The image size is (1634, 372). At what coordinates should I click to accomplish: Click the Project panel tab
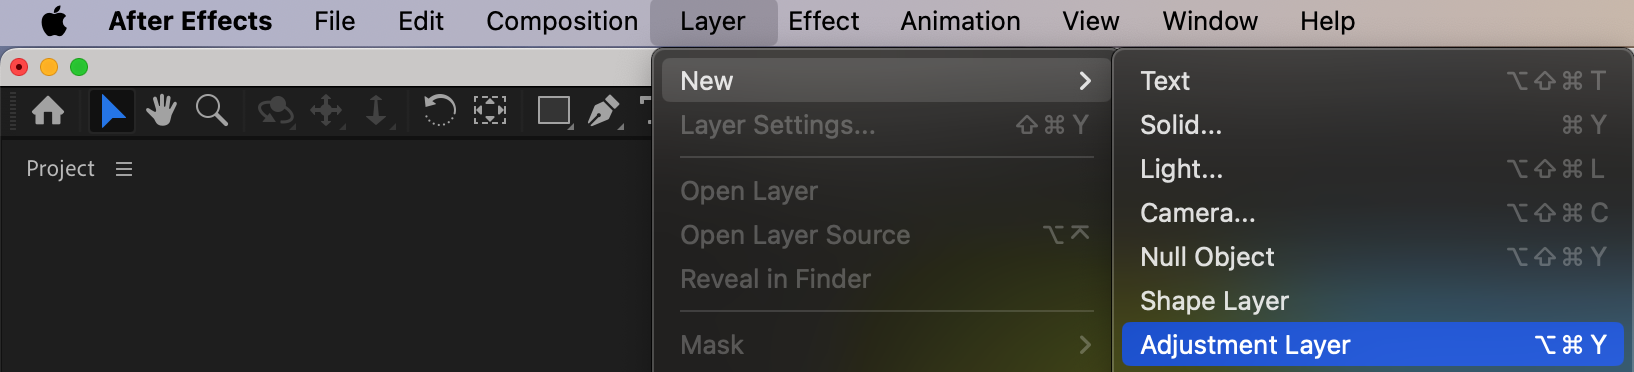click(60, 169)
